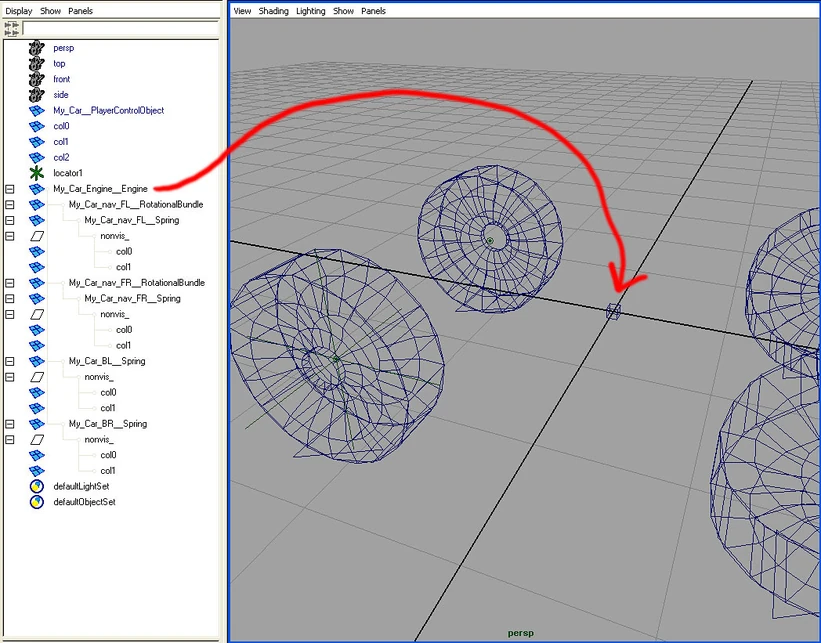Open the viewport Shading menu
This screenshot has height=643, width=821.
coord(273,11)
